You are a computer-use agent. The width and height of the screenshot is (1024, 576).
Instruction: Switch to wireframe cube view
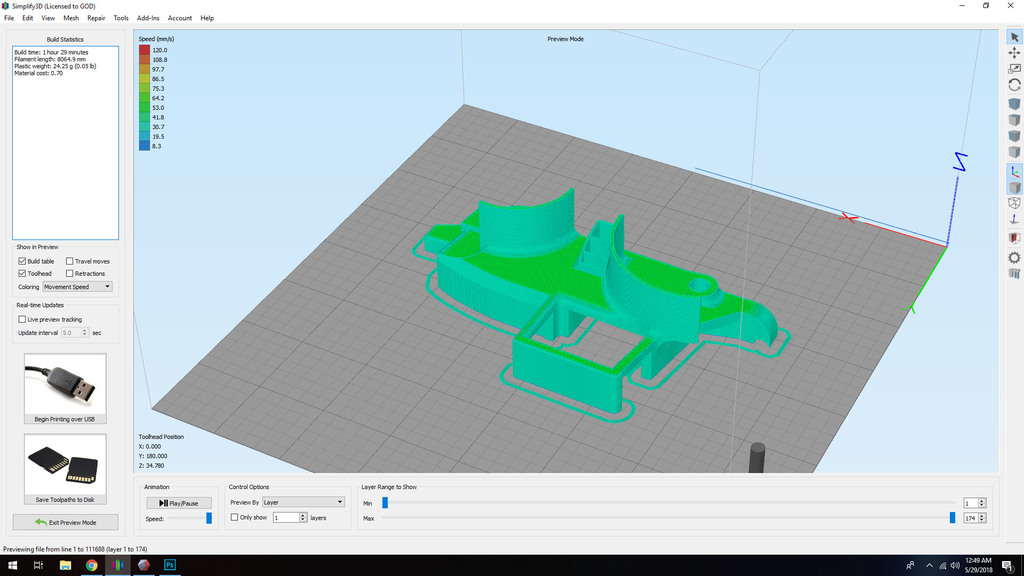coord(1014,203)
